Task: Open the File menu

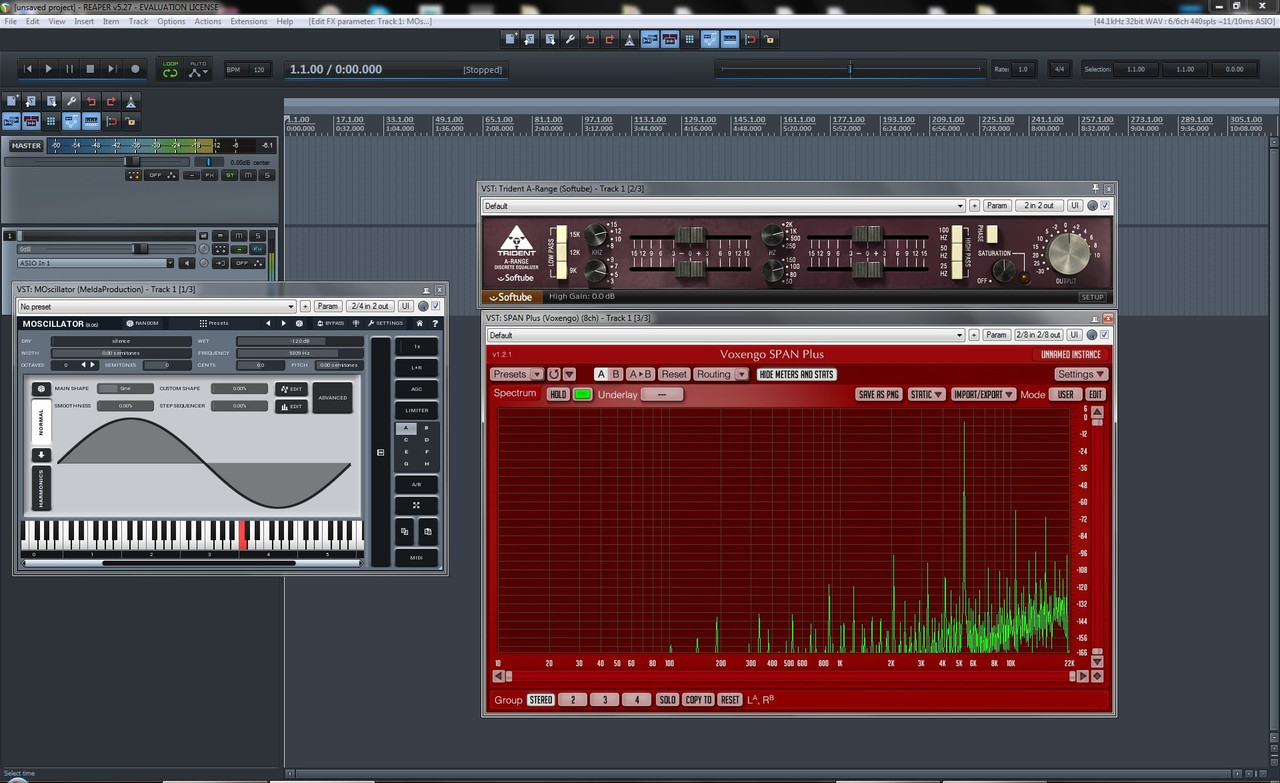Action: tap(11, 21)
